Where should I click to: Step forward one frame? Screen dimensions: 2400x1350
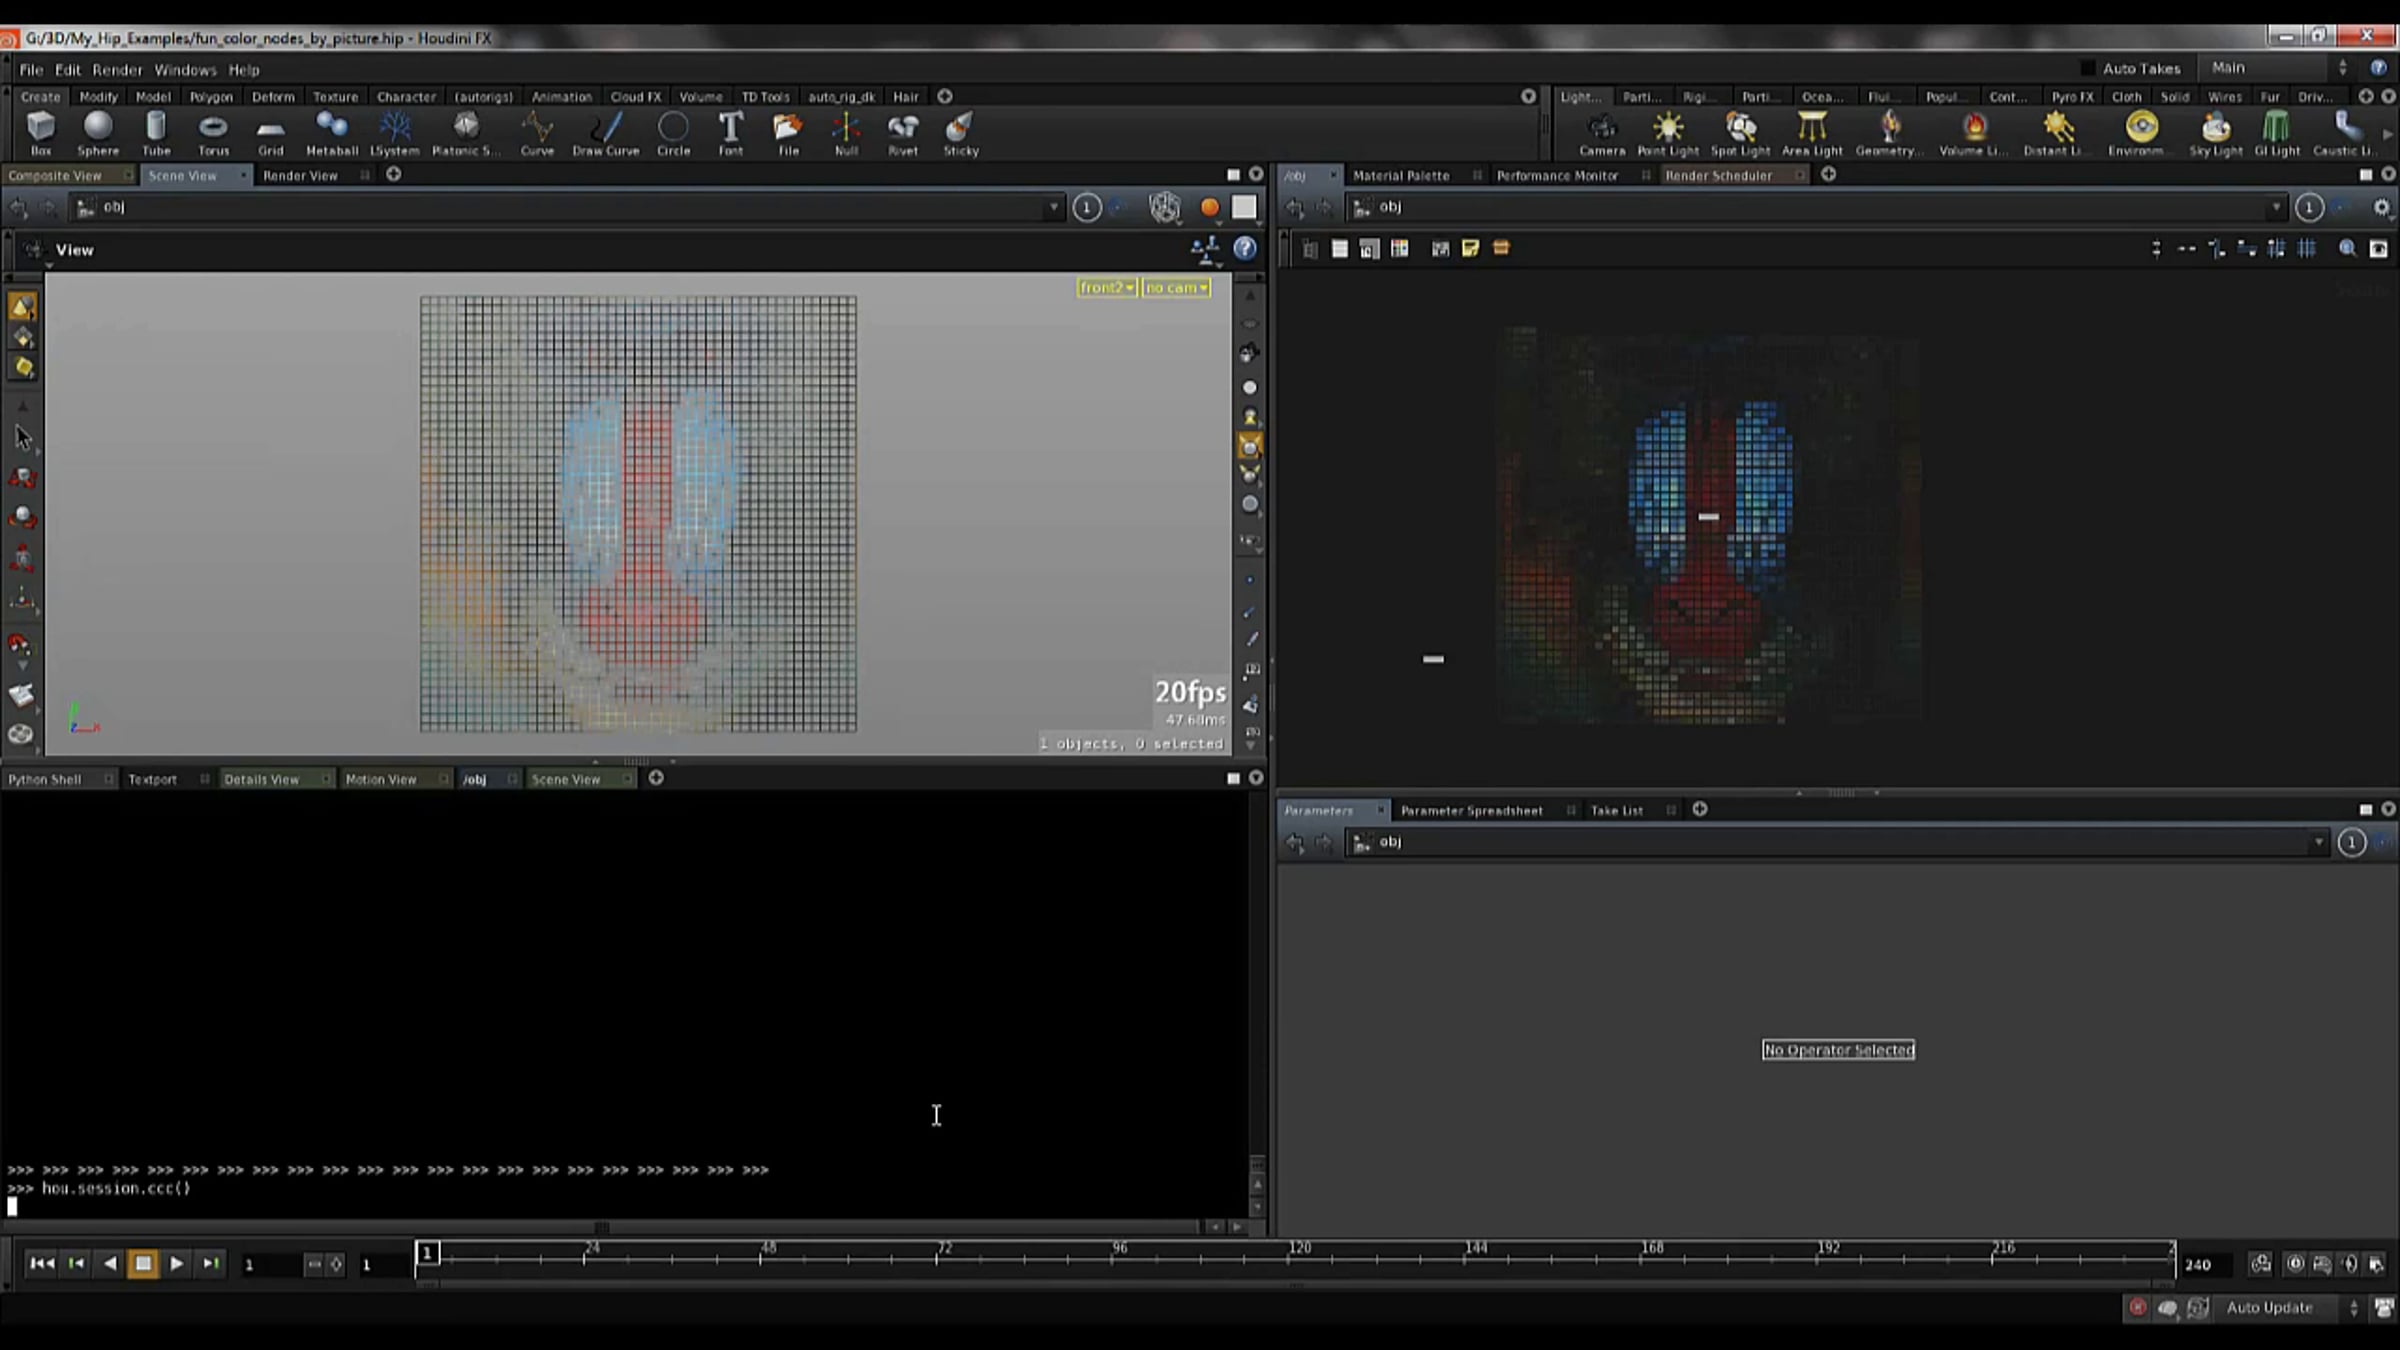point(211,1264)
